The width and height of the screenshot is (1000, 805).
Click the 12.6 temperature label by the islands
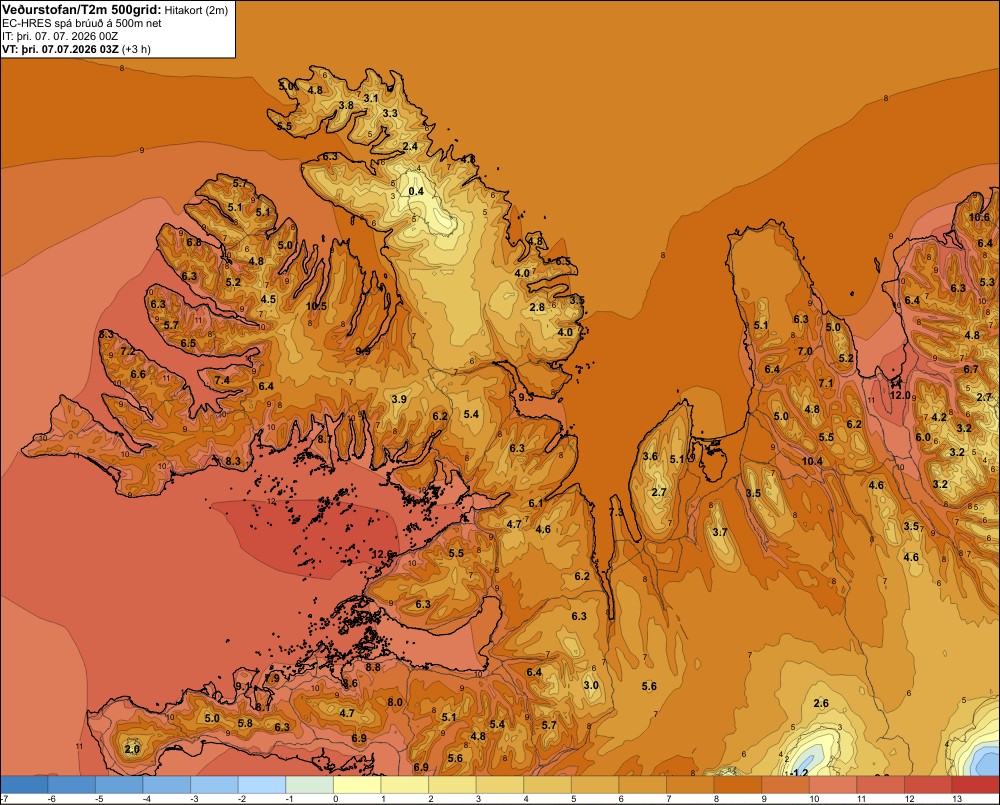pos(383,554)
